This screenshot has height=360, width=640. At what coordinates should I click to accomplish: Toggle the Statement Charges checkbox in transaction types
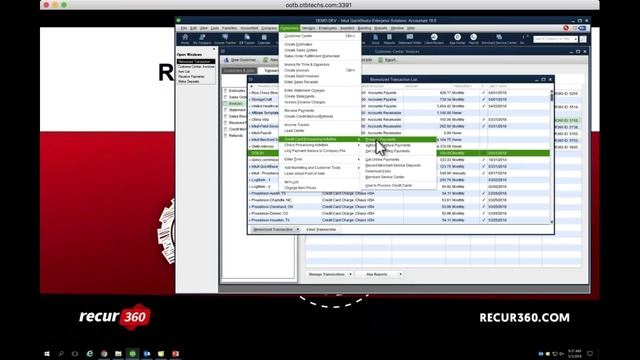pos(225,110)
